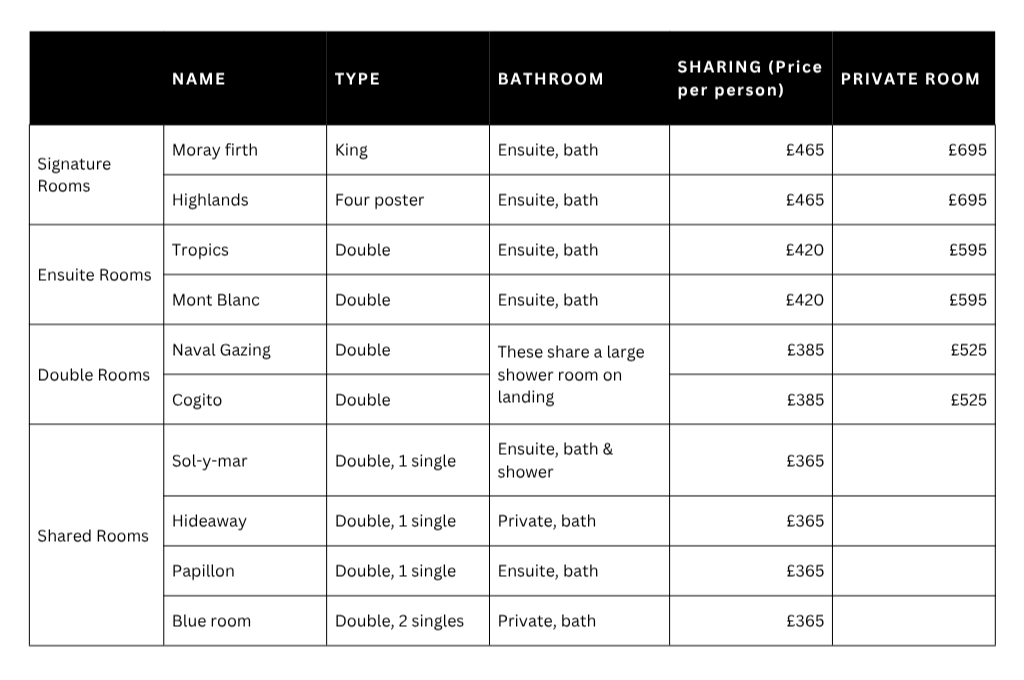Click the Four poster type cell
The width and height of the screenshot is (1024, 680).
[x=379, y=200]
